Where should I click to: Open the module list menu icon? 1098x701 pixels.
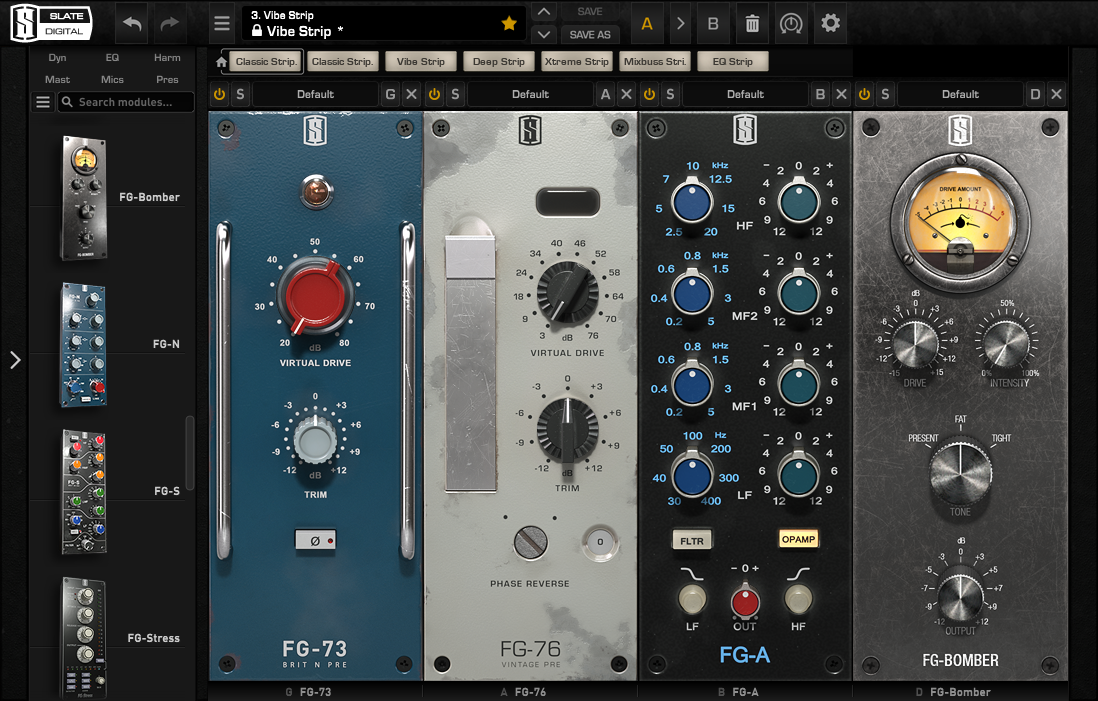[43, 102]
